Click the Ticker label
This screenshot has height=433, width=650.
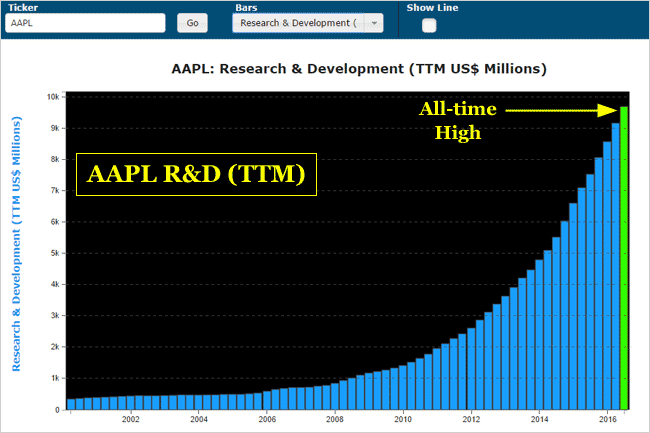tap(23, 7)
